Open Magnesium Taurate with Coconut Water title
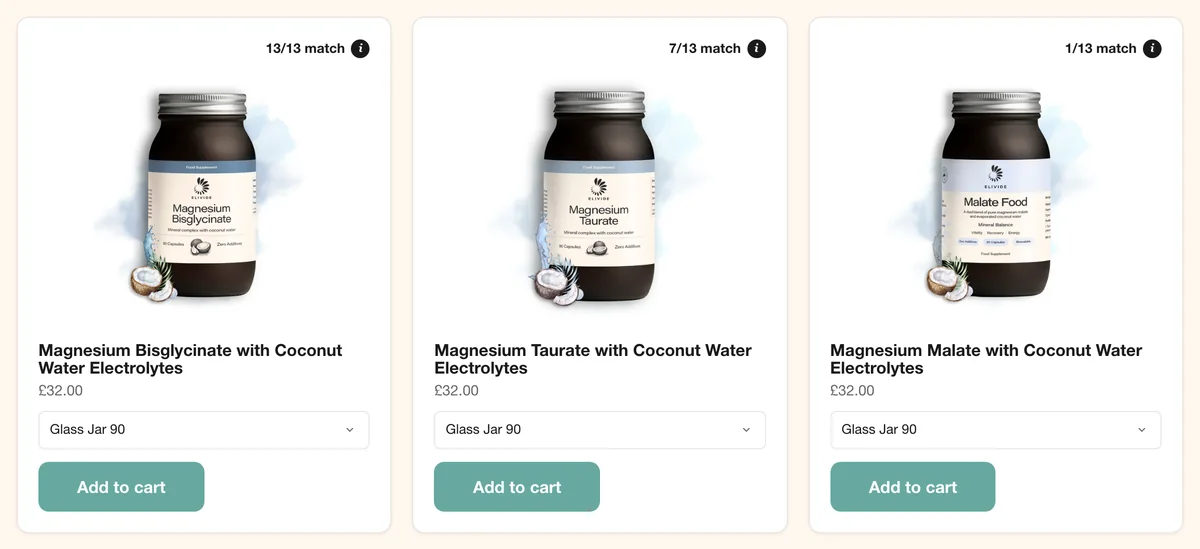The height and width of the screenshot is (549, 1200). [593, 359]
